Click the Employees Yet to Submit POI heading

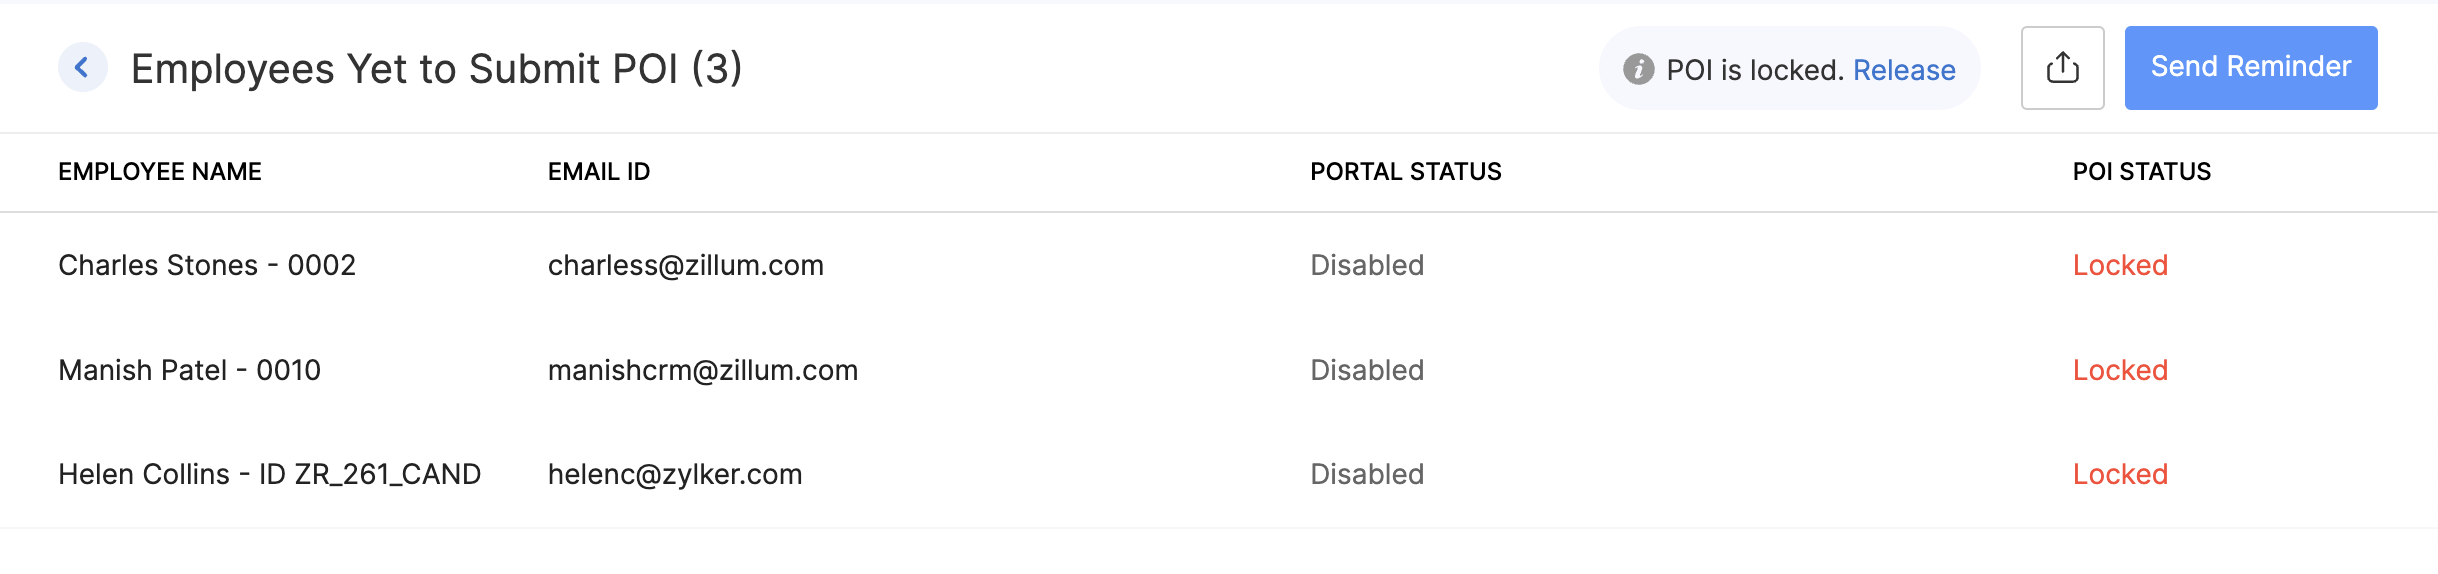pyautogui.click(x=436, y=69)
